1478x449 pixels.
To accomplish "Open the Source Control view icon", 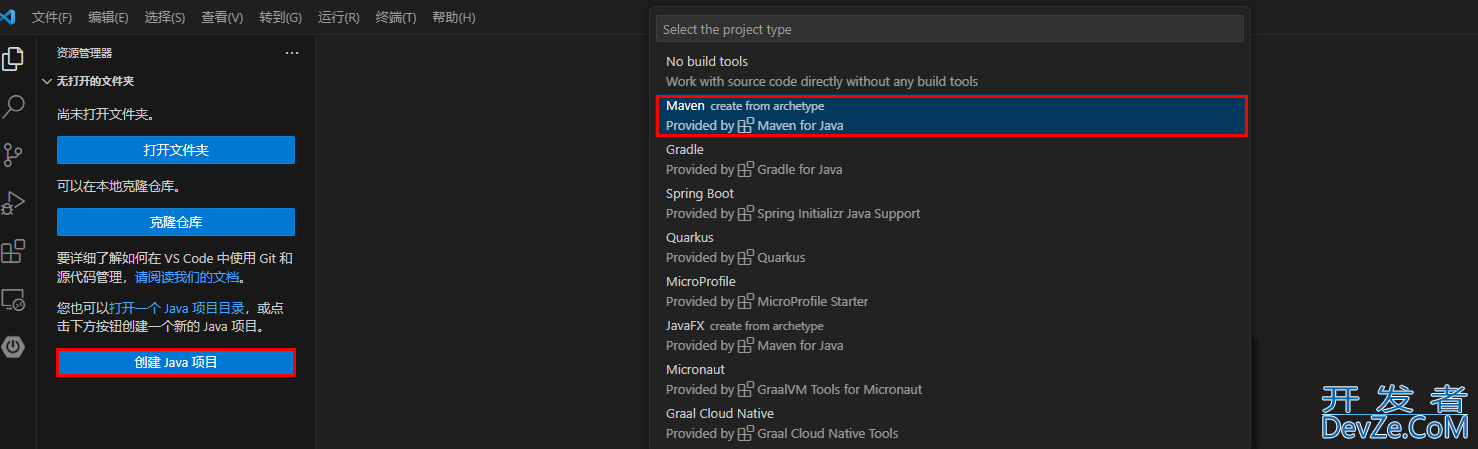I will 13,155.
